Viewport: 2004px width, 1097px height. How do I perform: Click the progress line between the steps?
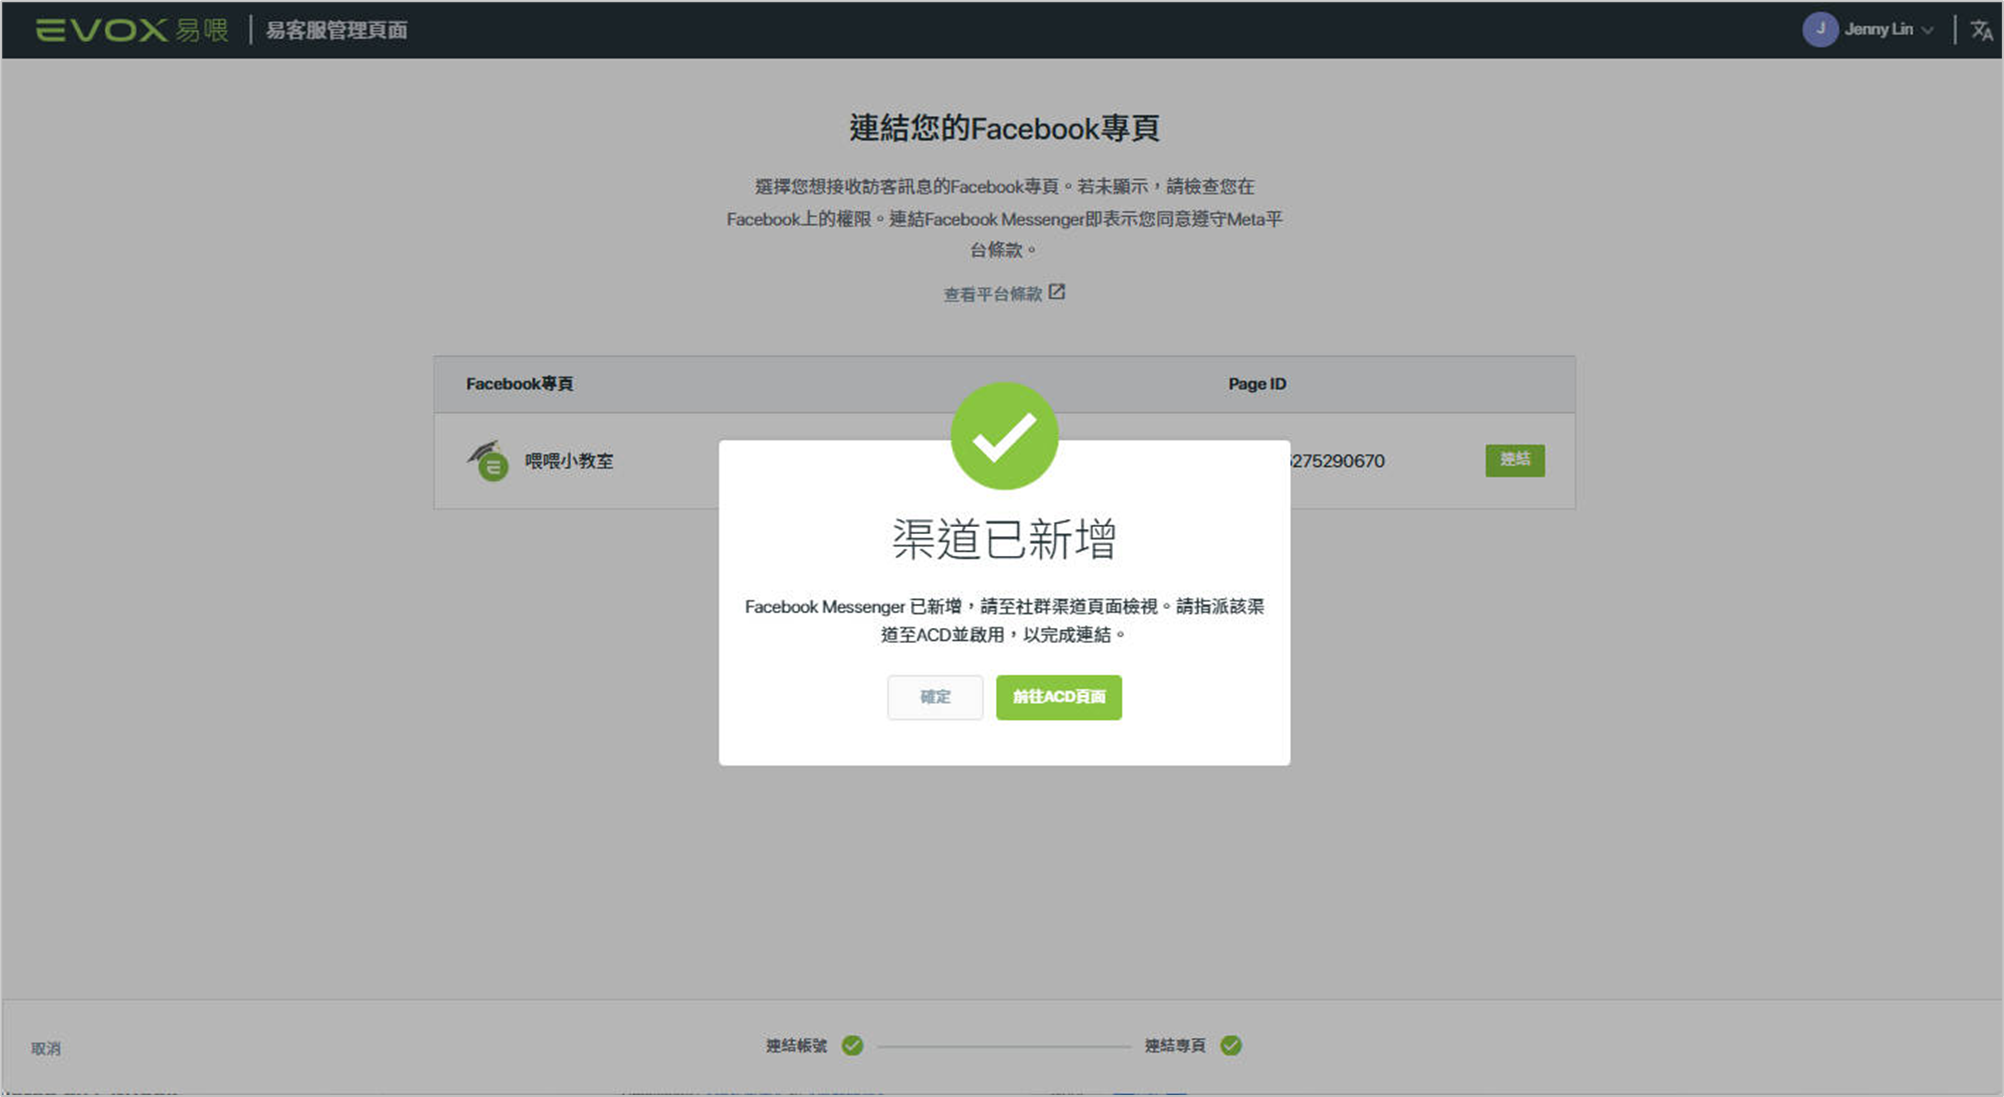(1004, 1046)
